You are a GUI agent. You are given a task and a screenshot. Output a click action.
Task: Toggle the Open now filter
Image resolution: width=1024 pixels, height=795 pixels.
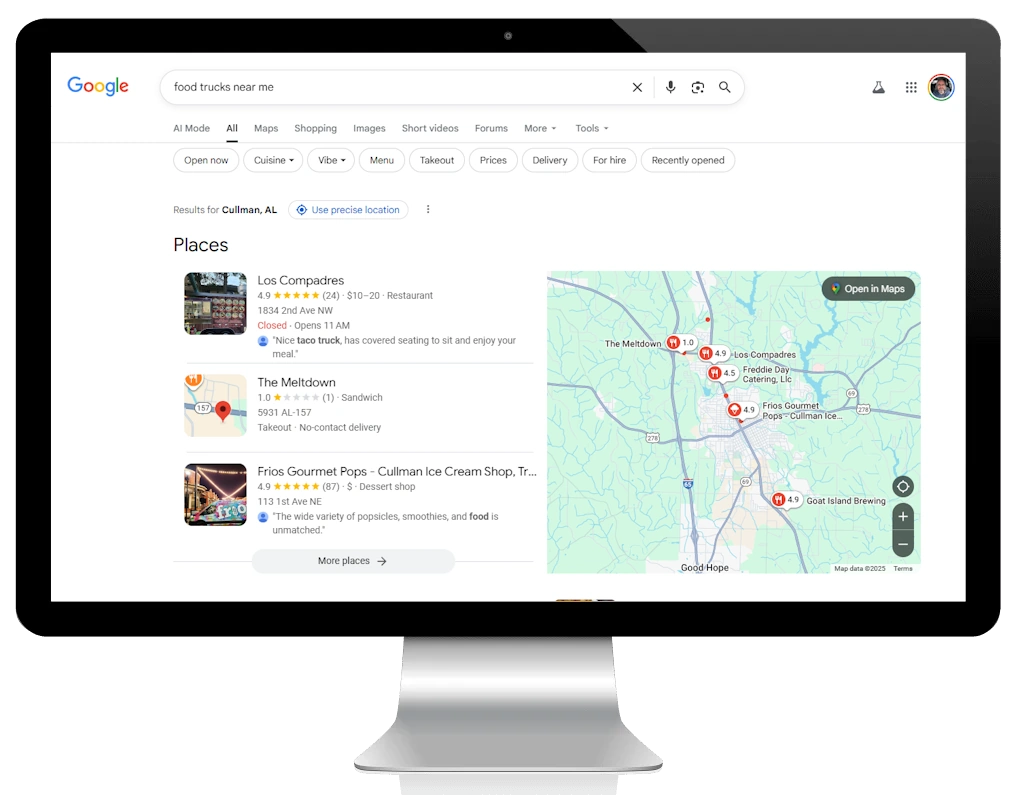point(206,161)
